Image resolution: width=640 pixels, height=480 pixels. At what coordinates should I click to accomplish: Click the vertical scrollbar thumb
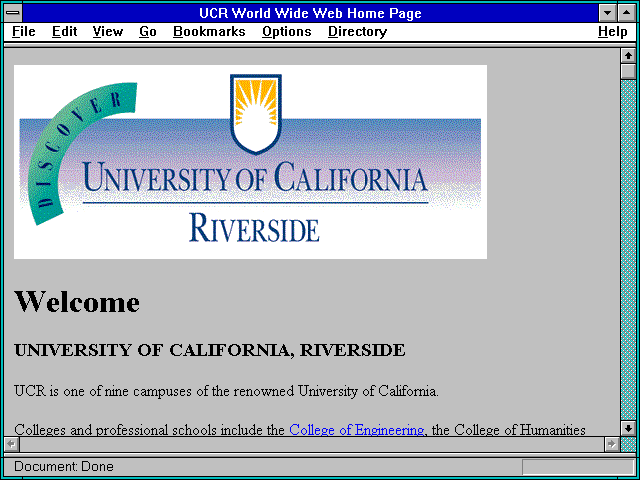click(628, 71)
